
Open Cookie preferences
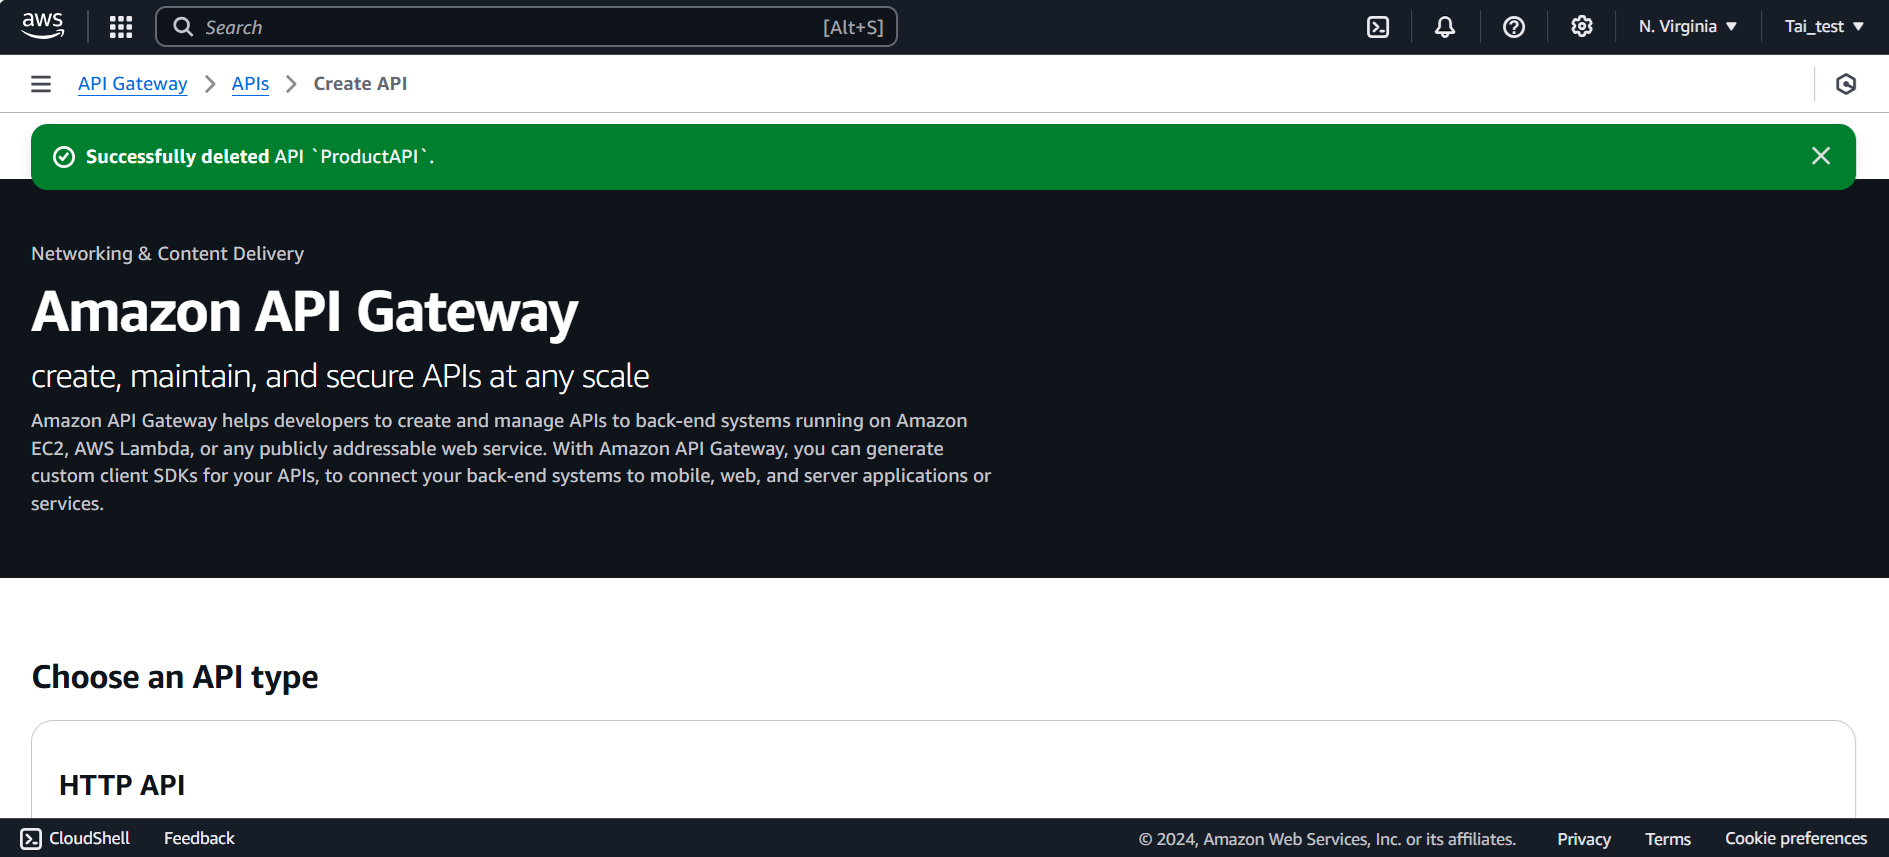tap(1796, 838)
